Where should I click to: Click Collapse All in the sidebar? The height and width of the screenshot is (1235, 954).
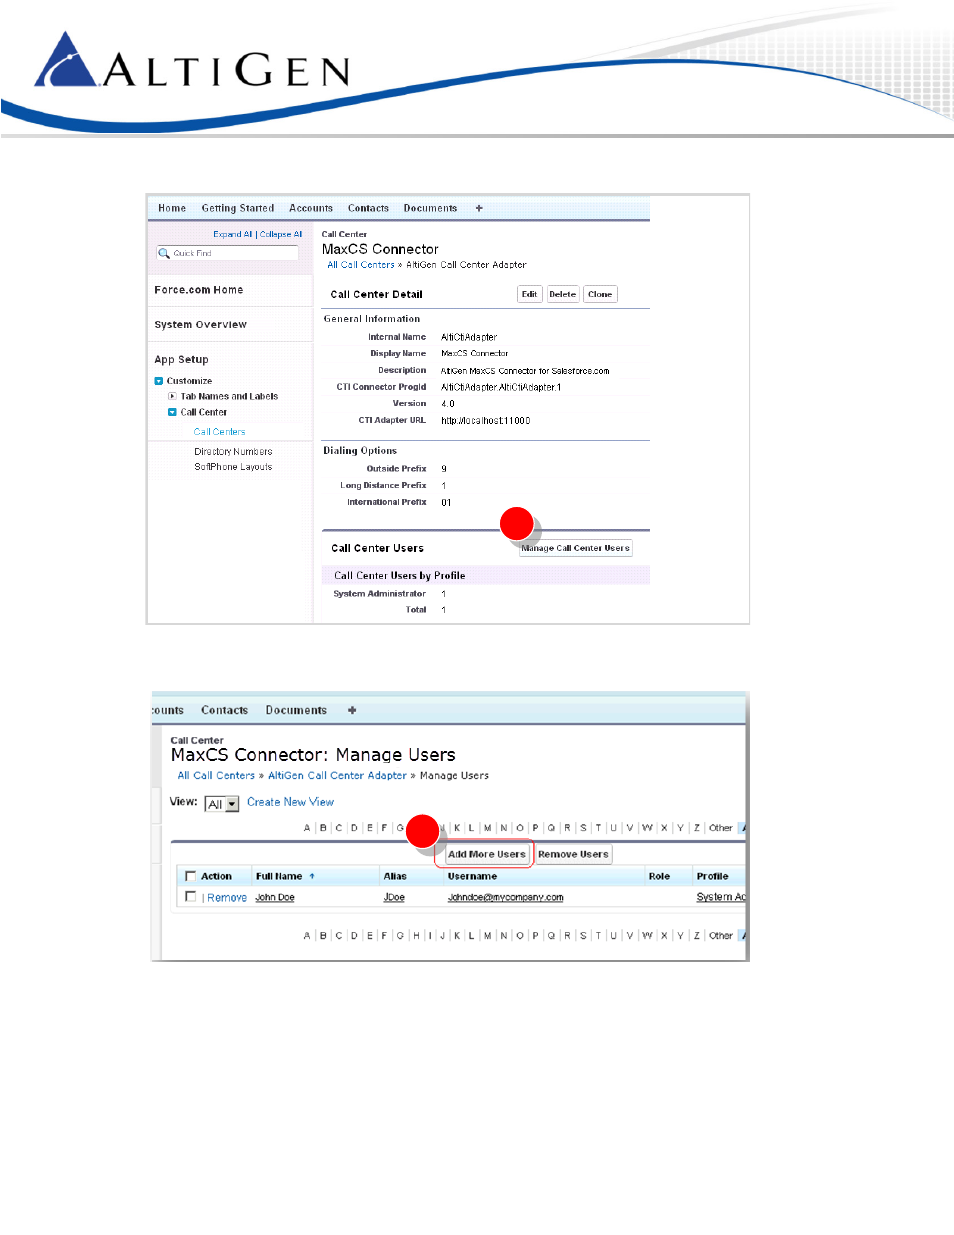click(x=281, y=234)
